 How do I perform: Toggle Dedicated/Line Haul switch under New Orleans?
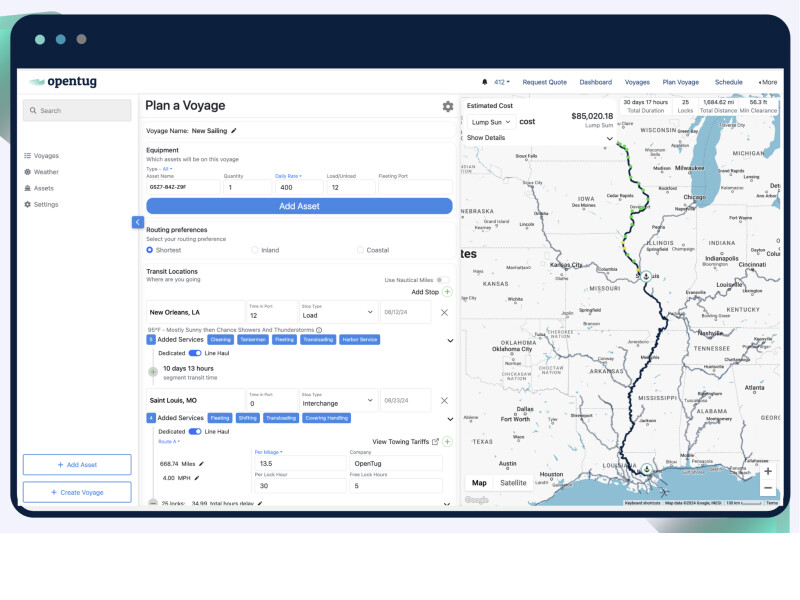195,353
